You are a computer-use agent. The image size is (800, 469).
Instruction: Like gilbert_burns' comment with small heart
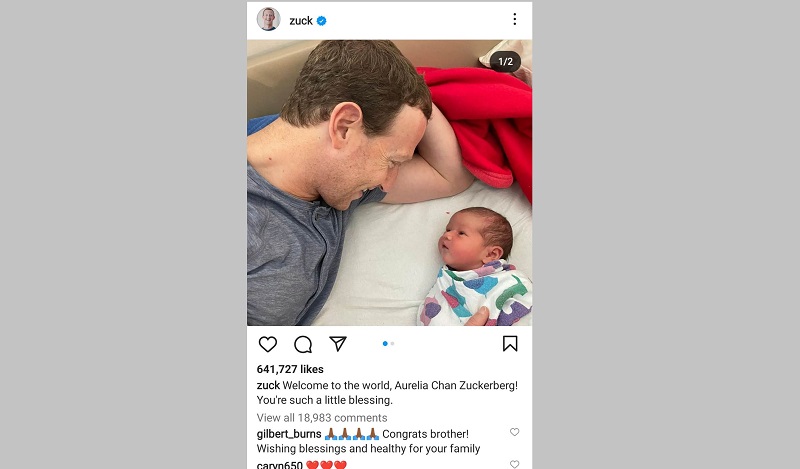click(514, 432)
